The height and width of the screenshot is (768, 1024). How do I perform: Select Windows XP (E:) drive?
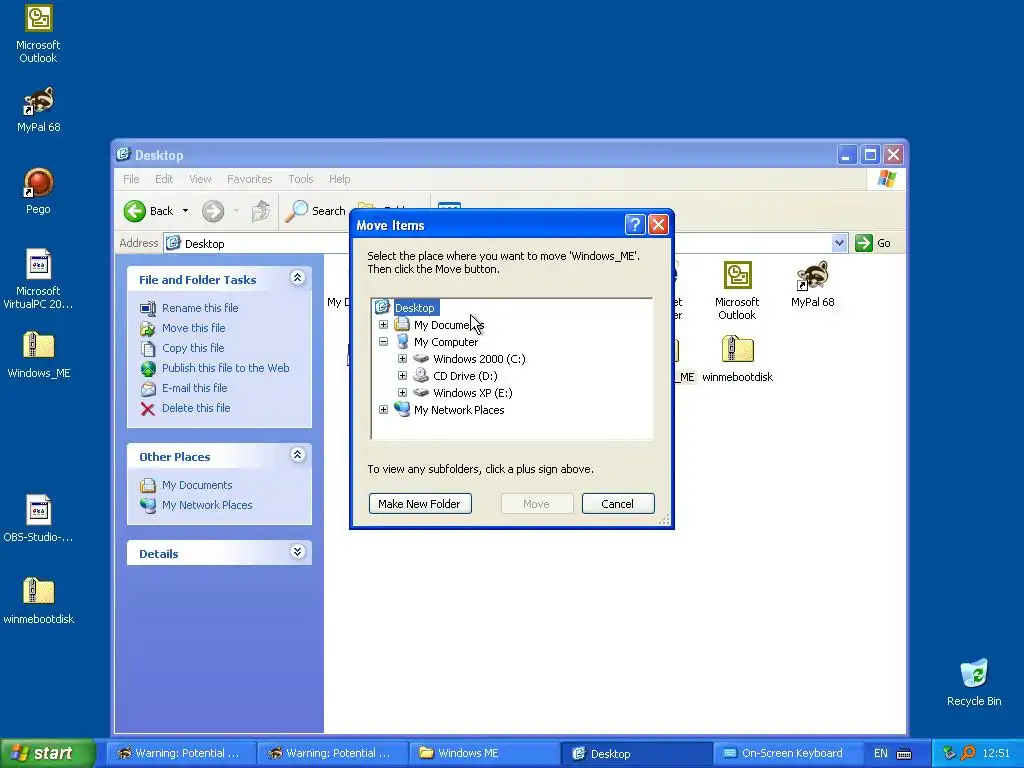[x=472, y=392]
